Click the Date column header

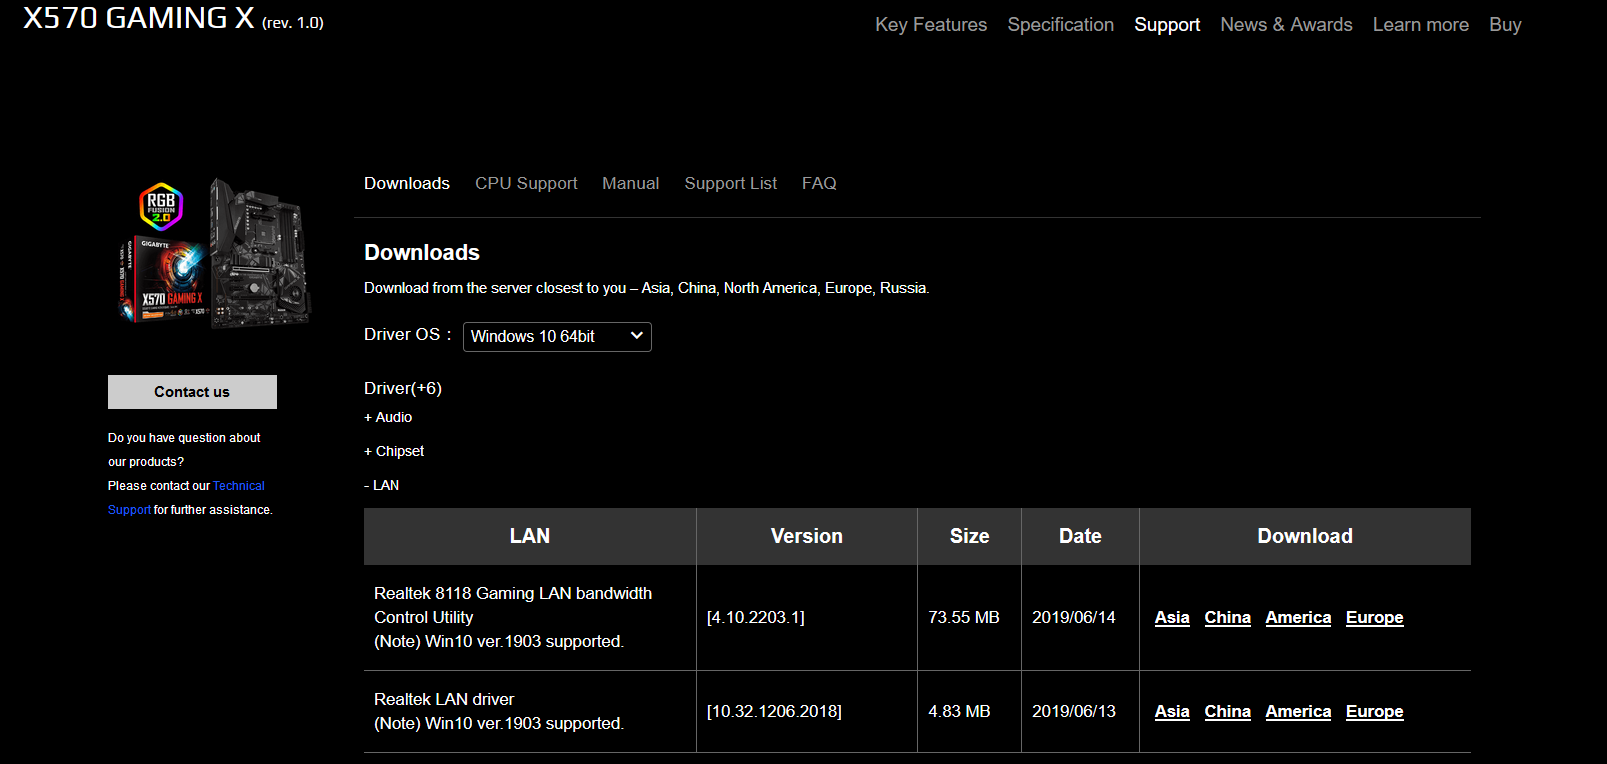coord(1080,536)
